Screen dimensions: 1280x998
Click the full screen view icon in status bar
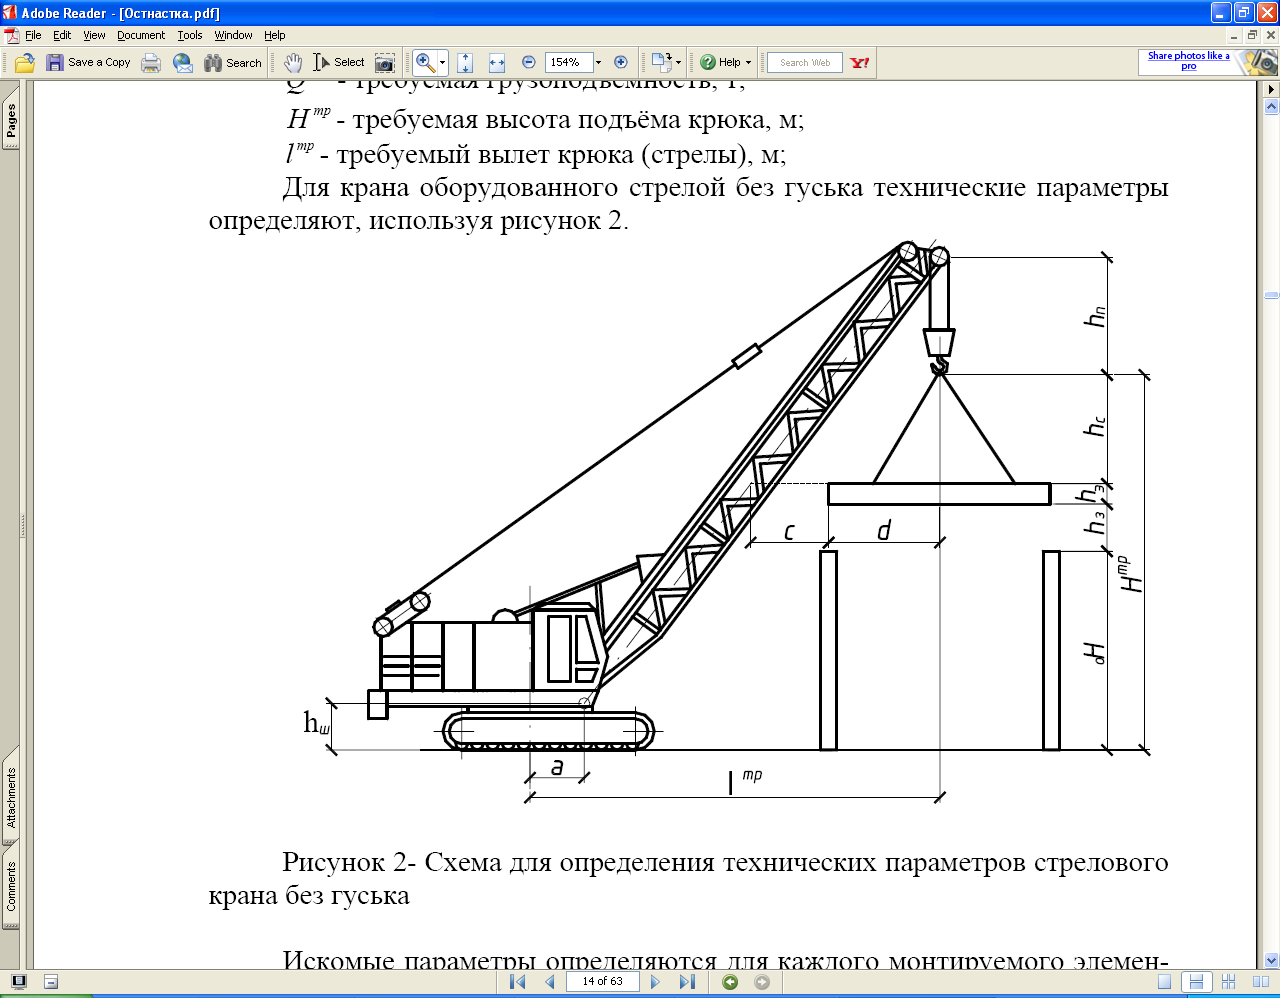(x=18, y=982)
